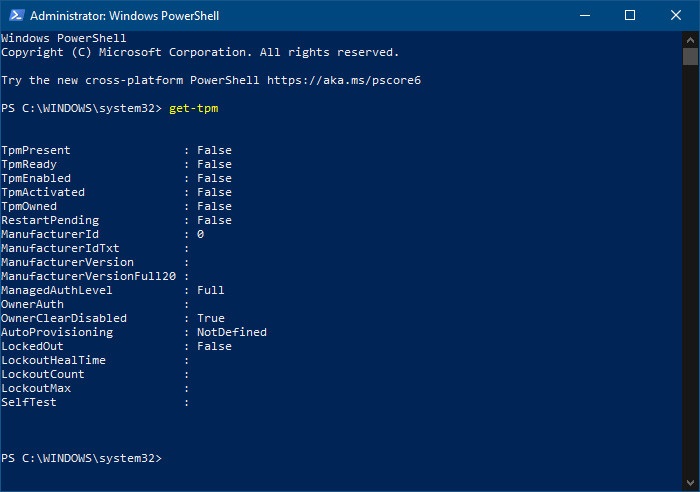The width and height of the screenshot is (700, 492).
Task: Click the SelfTest property name
Action: tap(29, 402)
